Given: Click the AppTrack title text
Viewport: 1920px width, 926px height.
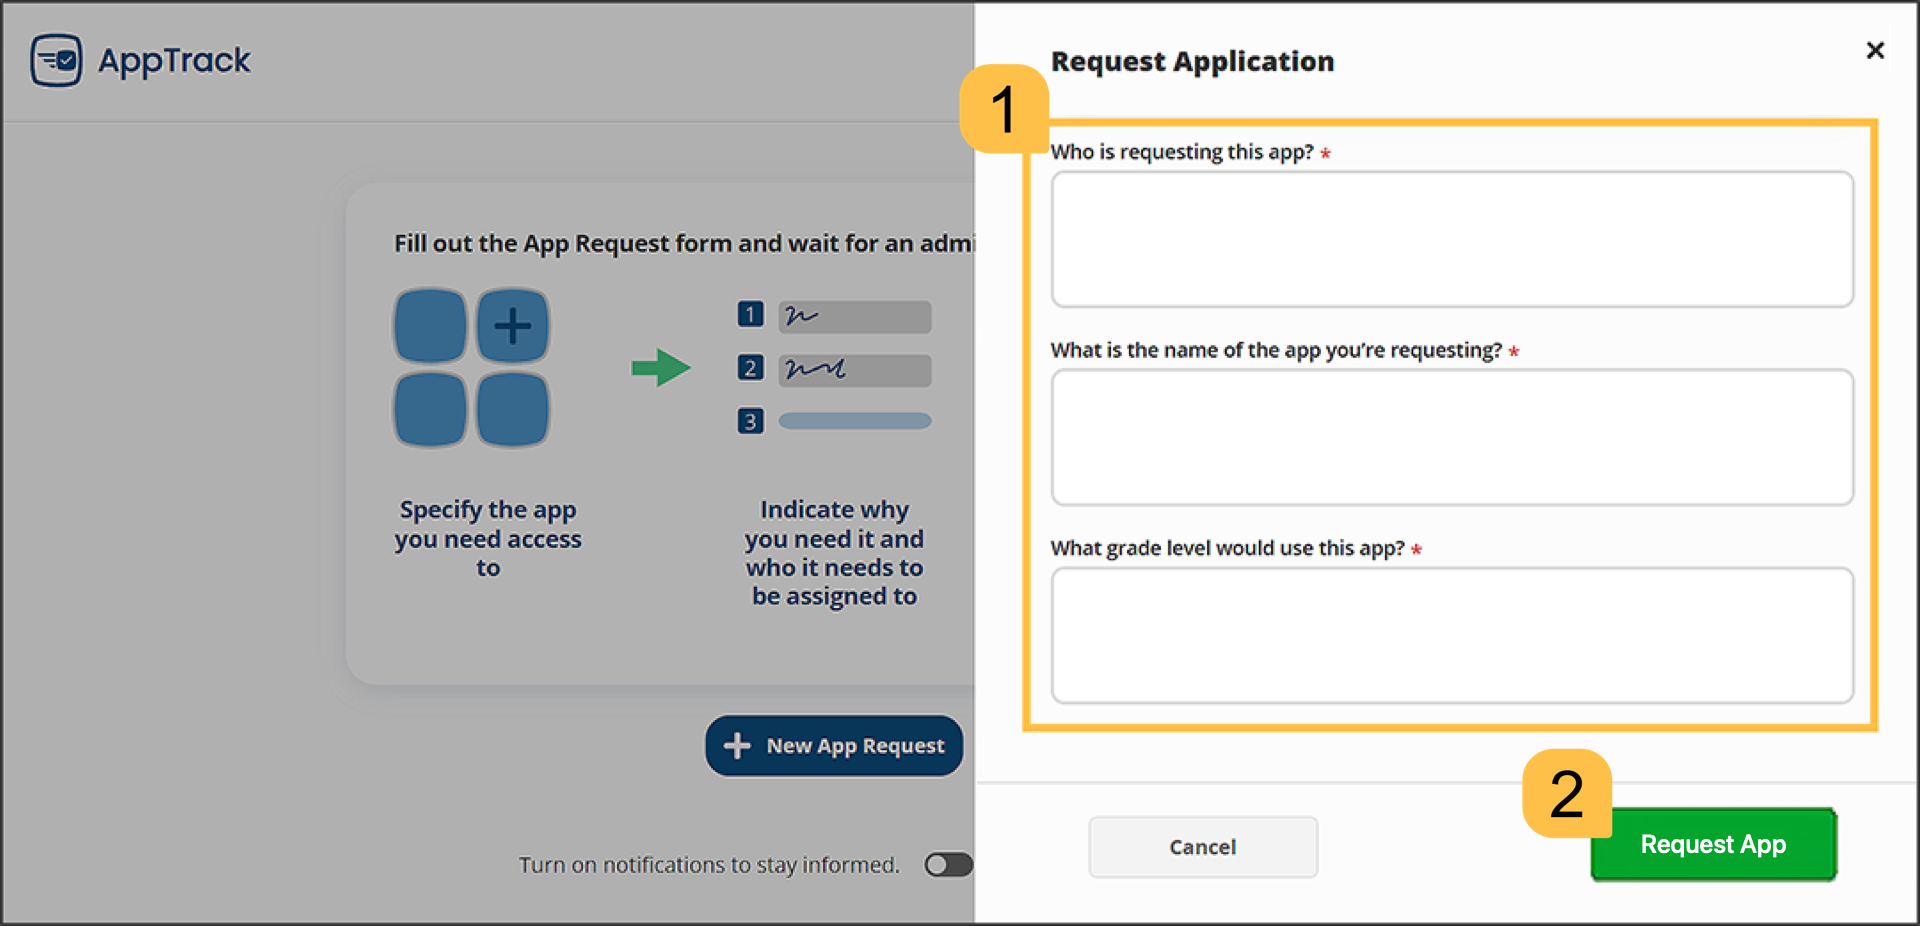Looking at the screenshot, I should pos(174,60).
